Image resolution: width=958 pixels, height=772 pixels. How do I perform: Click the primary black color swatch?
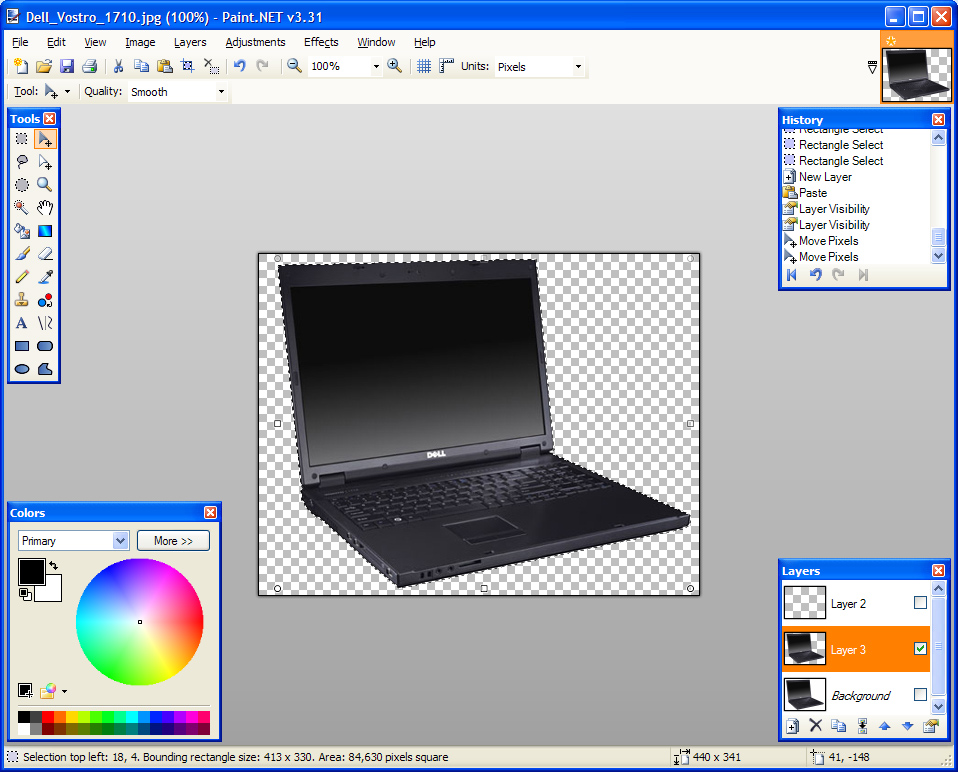(31, 572)
